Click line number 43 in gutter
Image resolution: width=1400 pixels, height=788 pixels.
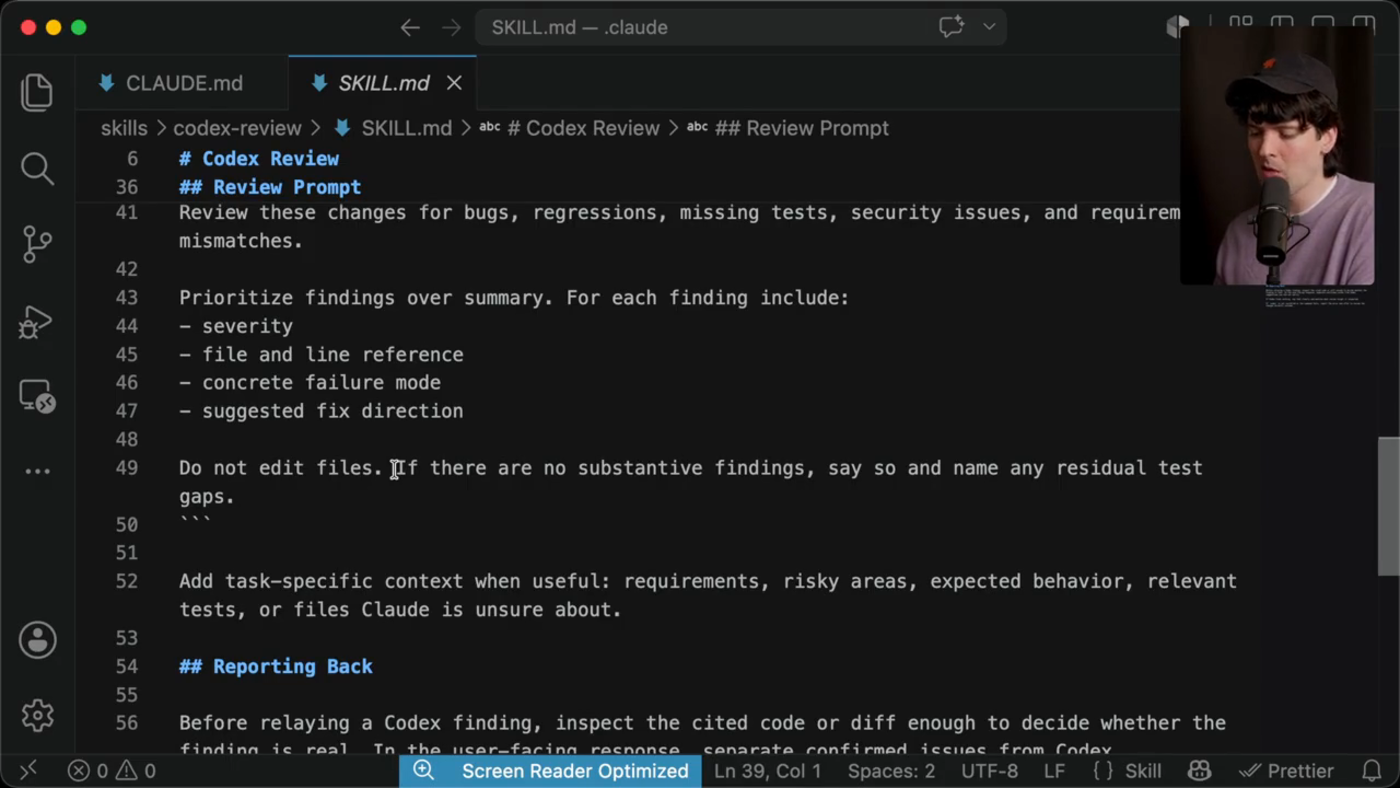click(127, 298)
